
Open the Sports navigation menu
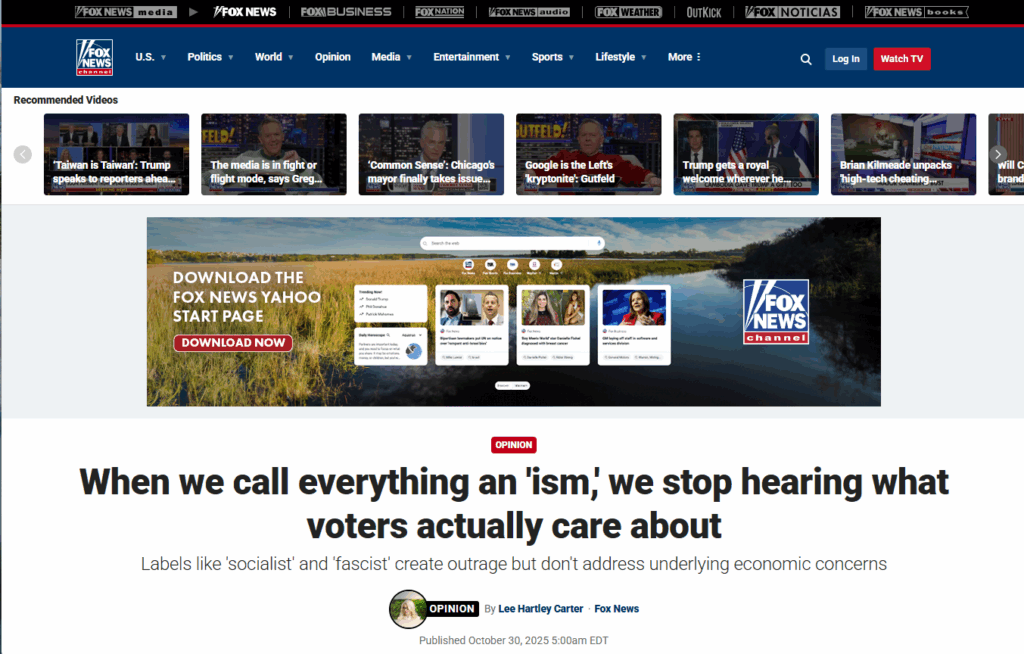[x=552, y=57]
